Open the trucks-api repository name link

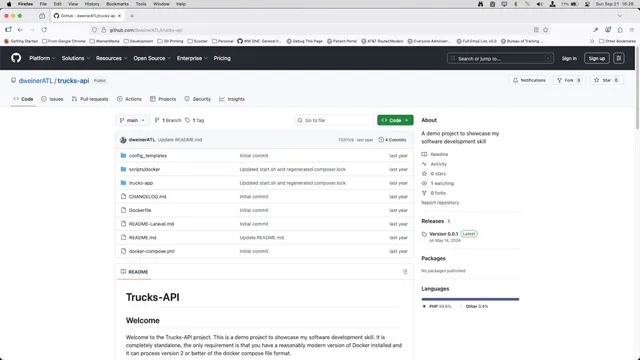(73, 80)
